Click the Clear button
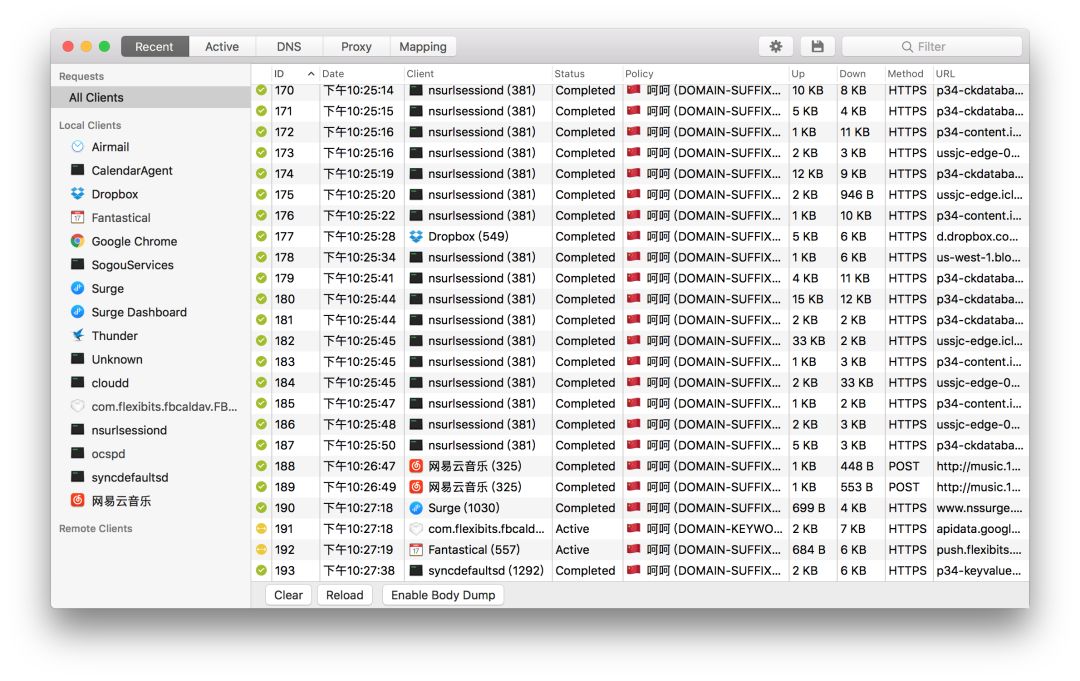The image size is (1080, 681). (x=289, y=595)
